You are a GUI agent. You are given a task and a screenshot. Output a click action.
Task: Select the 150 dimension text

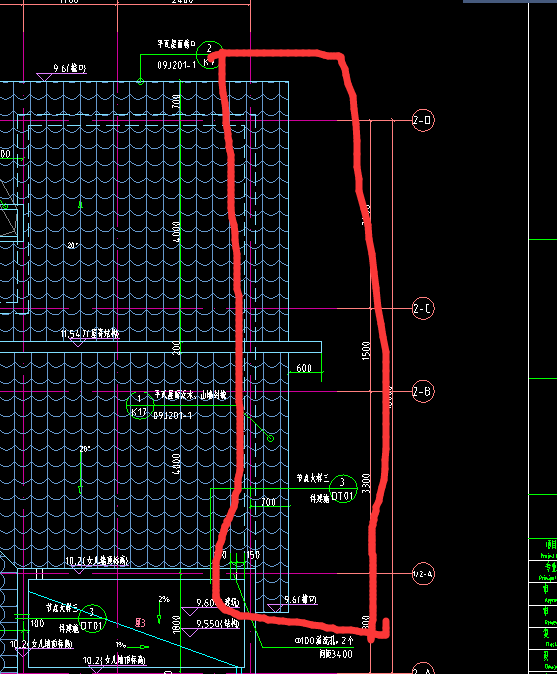tap(253, 555)
